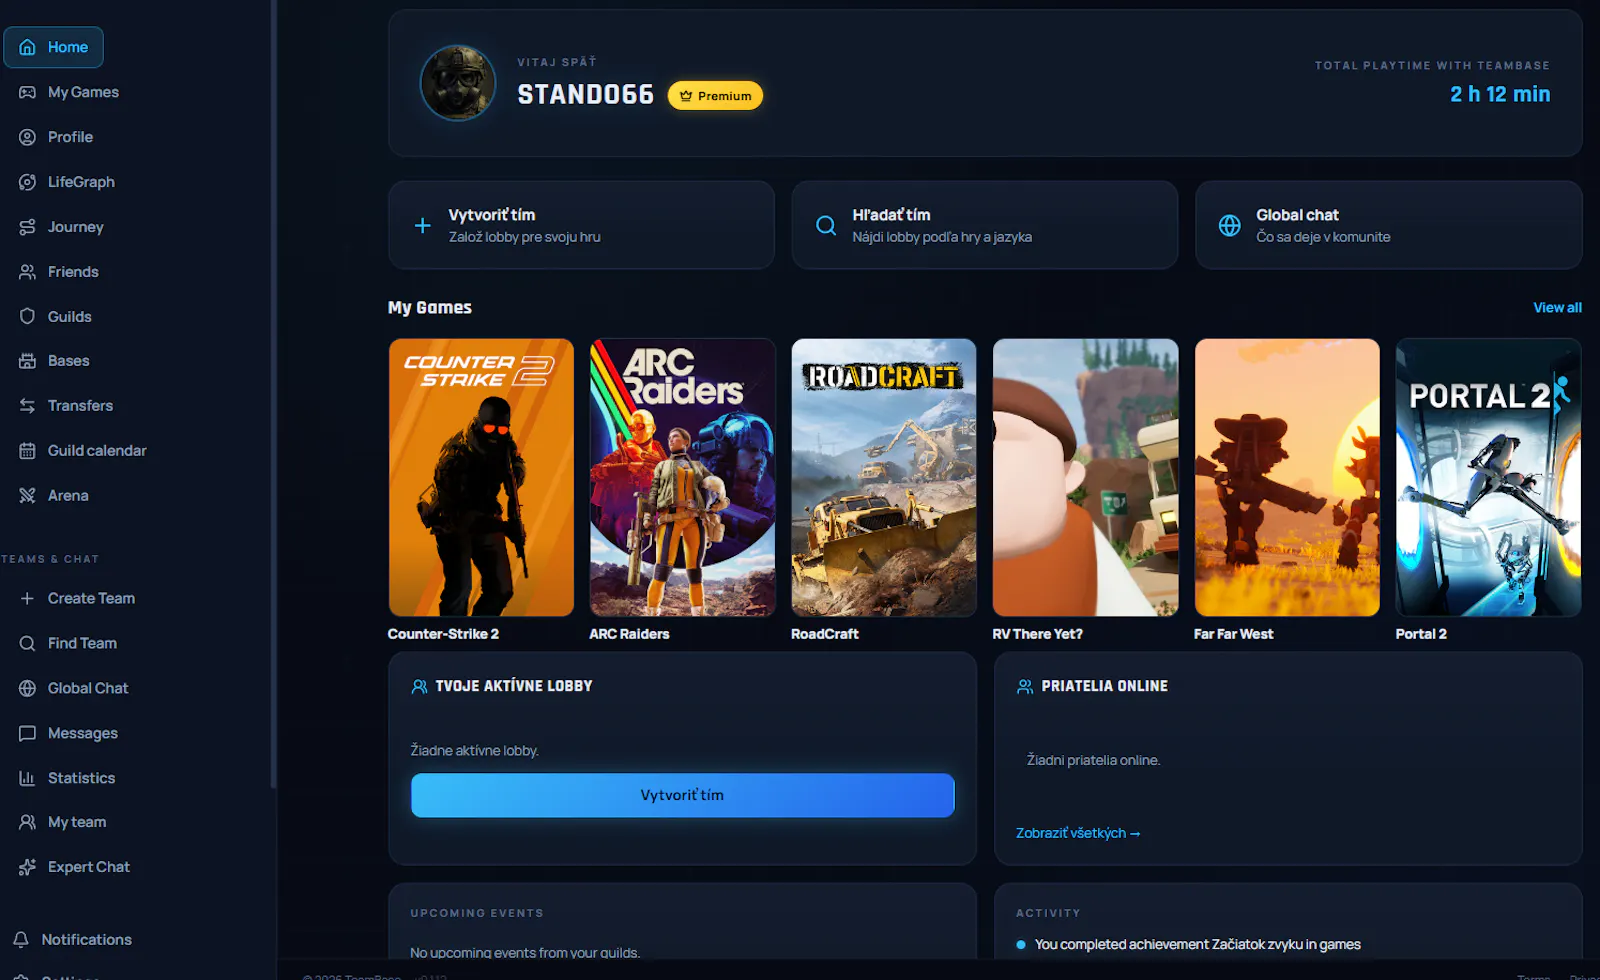Viewport: 1600px width, 980px height.
Task: Click the Create Team plus icon in sidebar
Action: pos(27,598)
